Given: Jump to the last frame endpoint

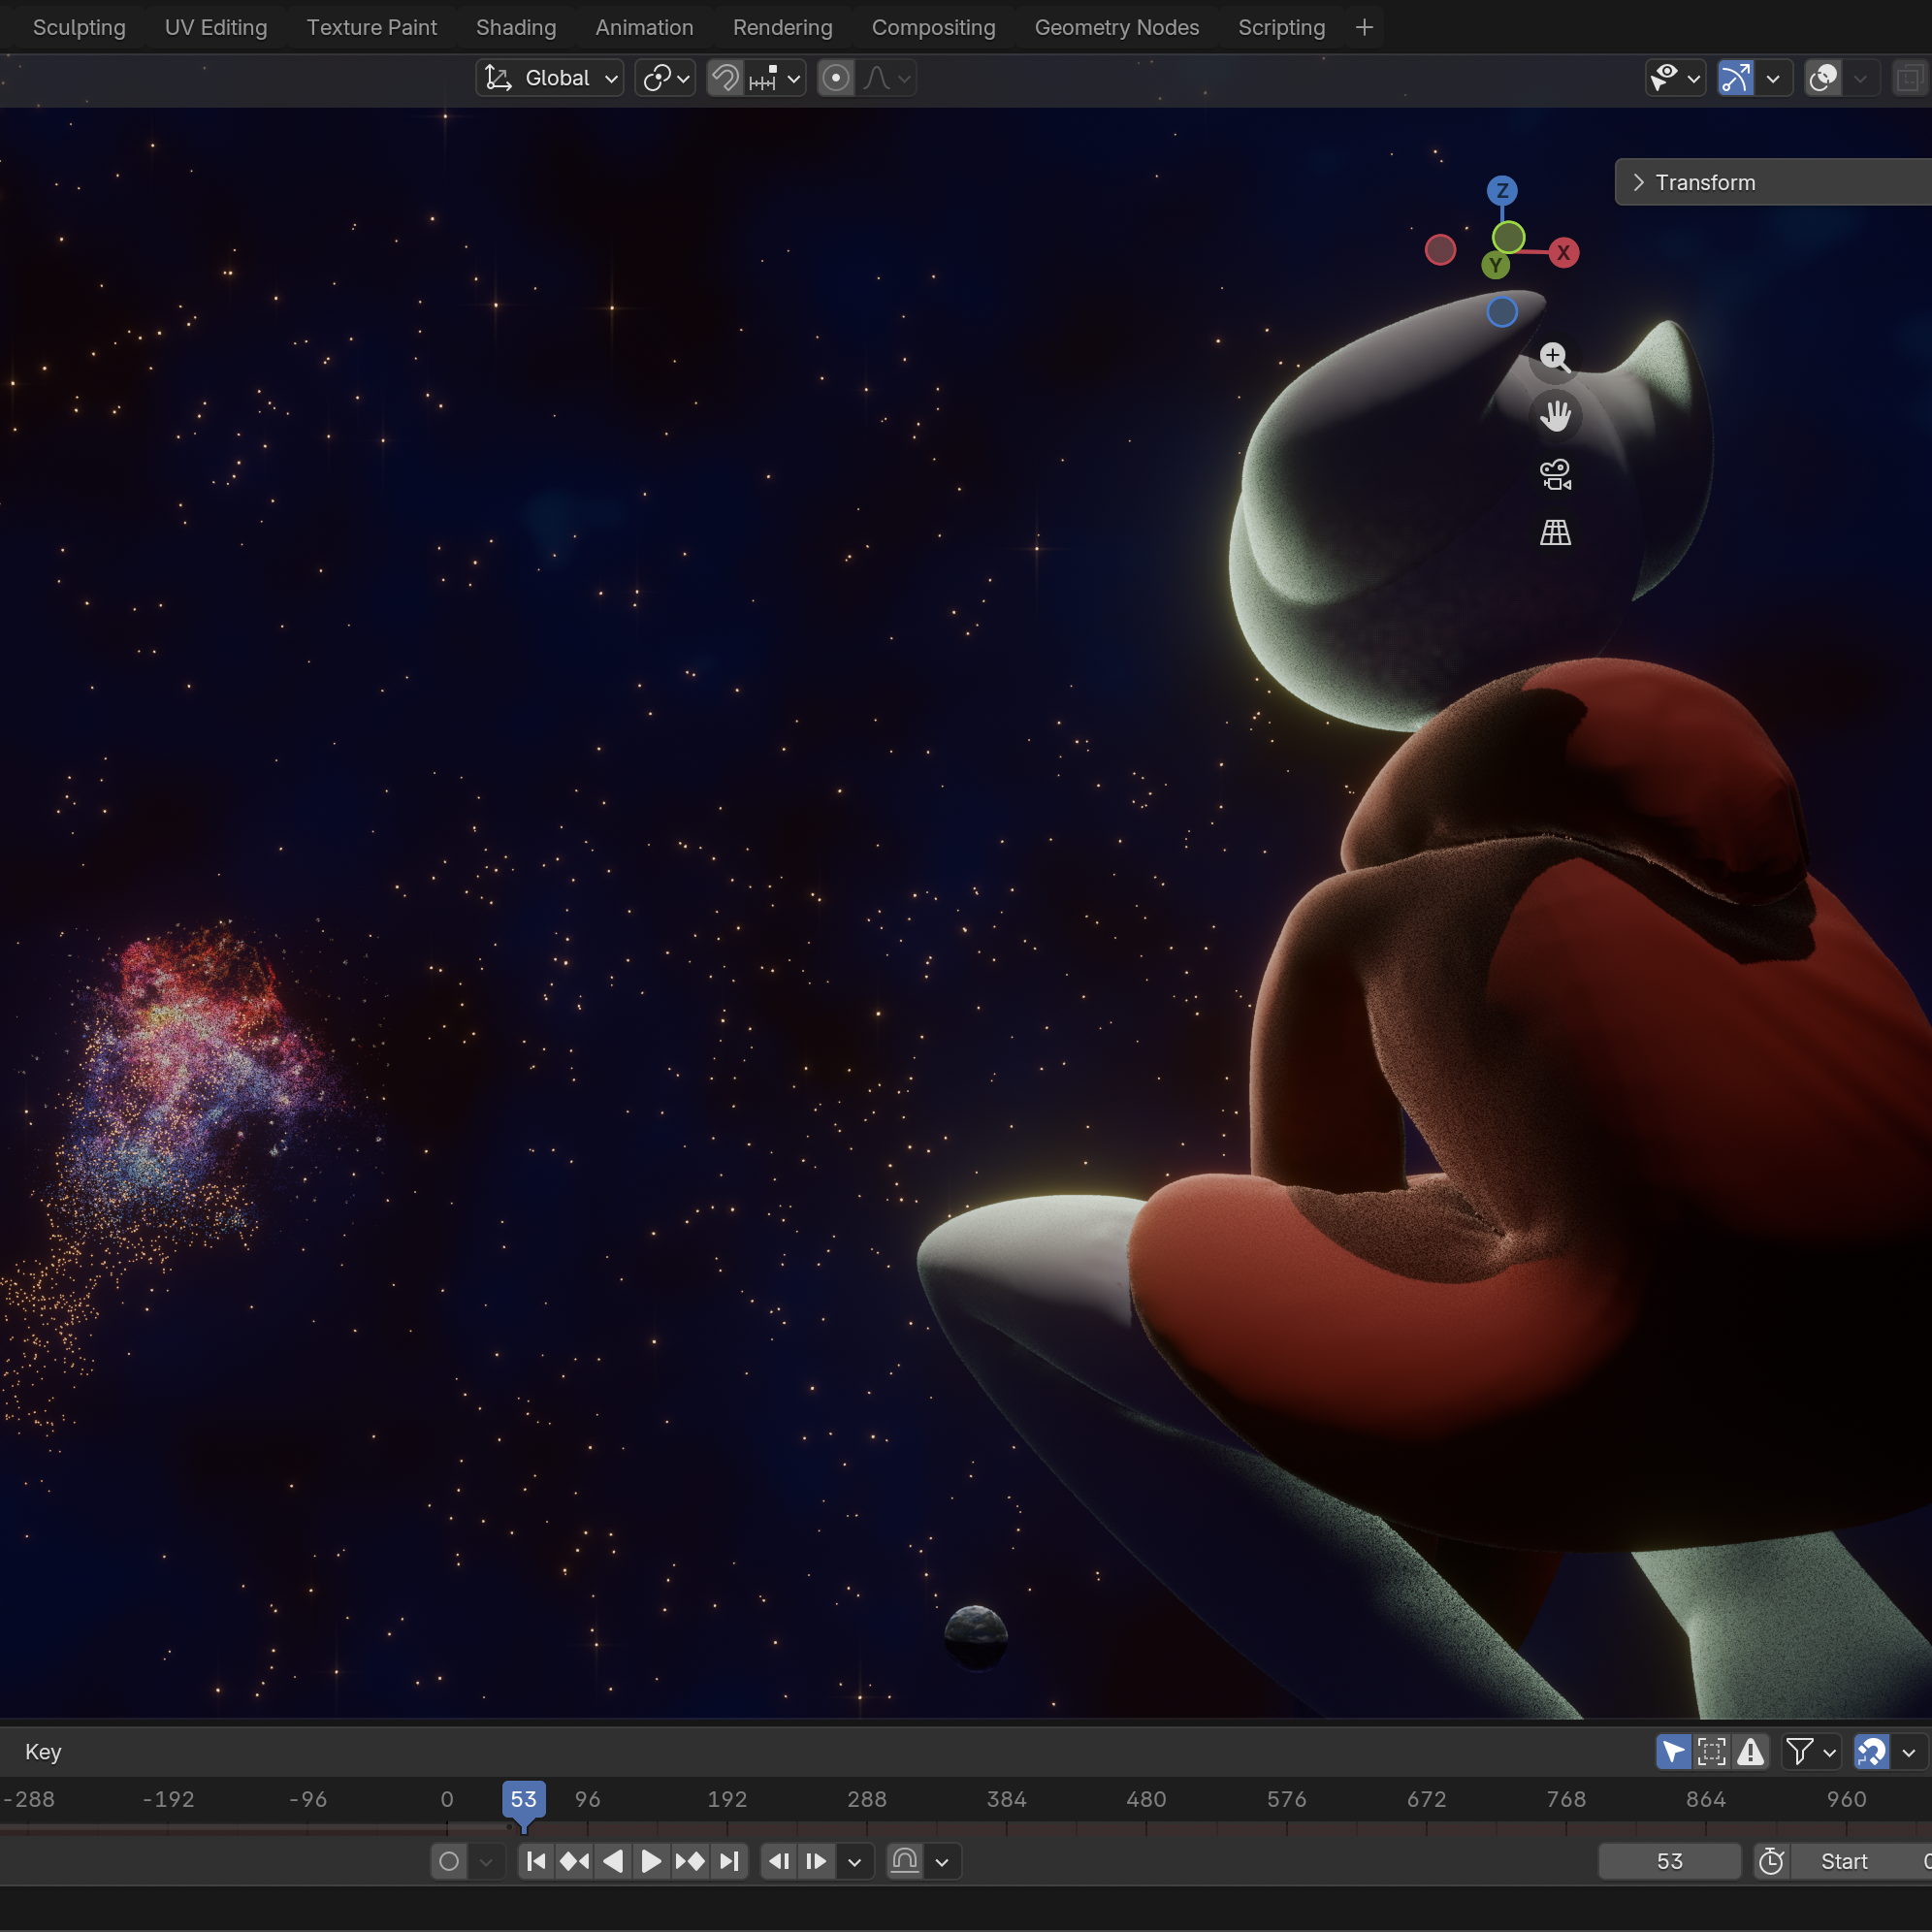Looking at the screenshot, I should click(x=729, y=1861).
